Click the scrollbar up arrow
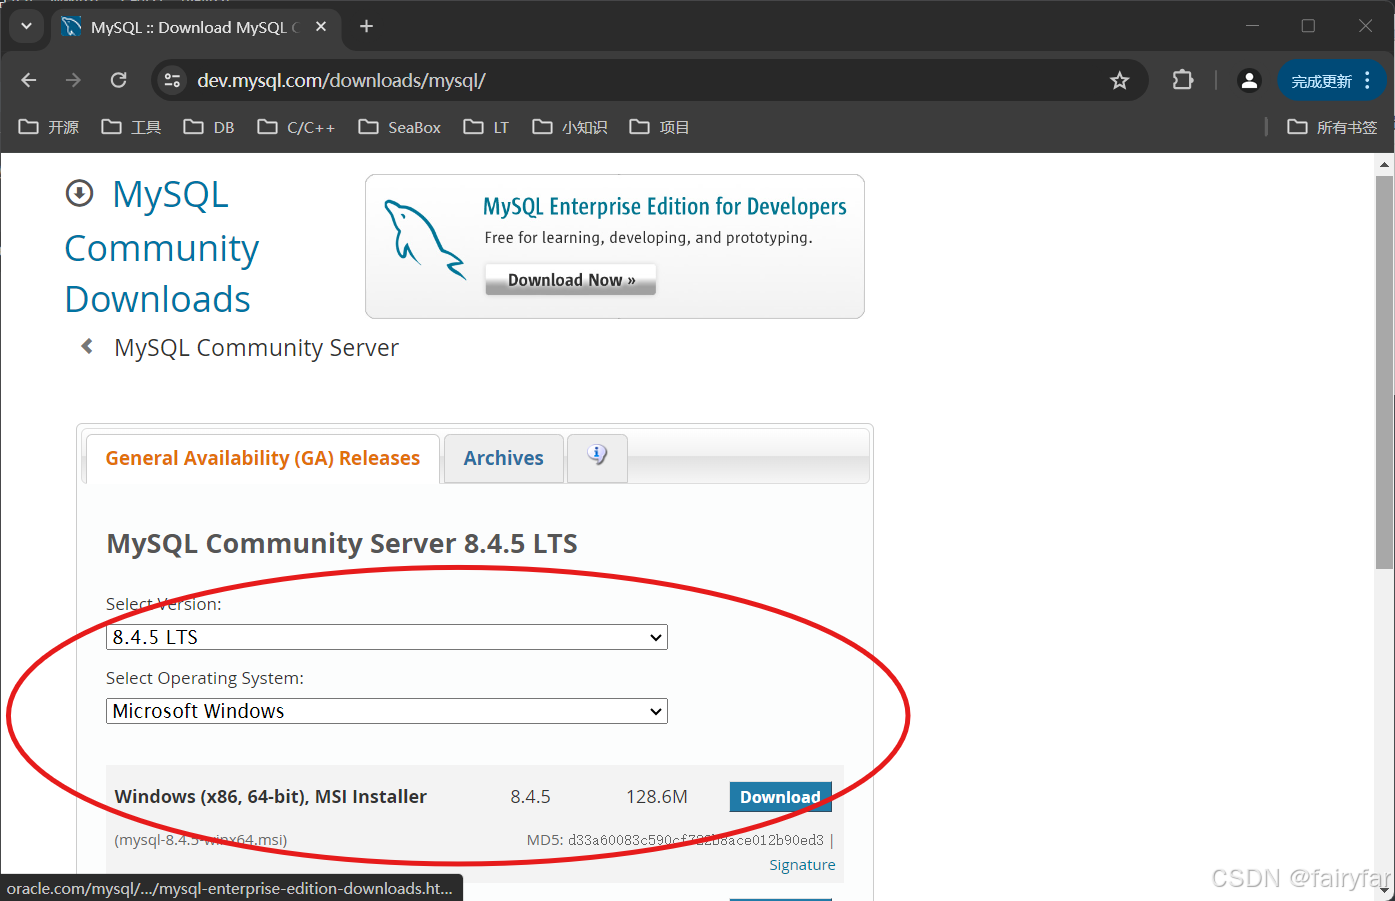 coord(1385,164)
